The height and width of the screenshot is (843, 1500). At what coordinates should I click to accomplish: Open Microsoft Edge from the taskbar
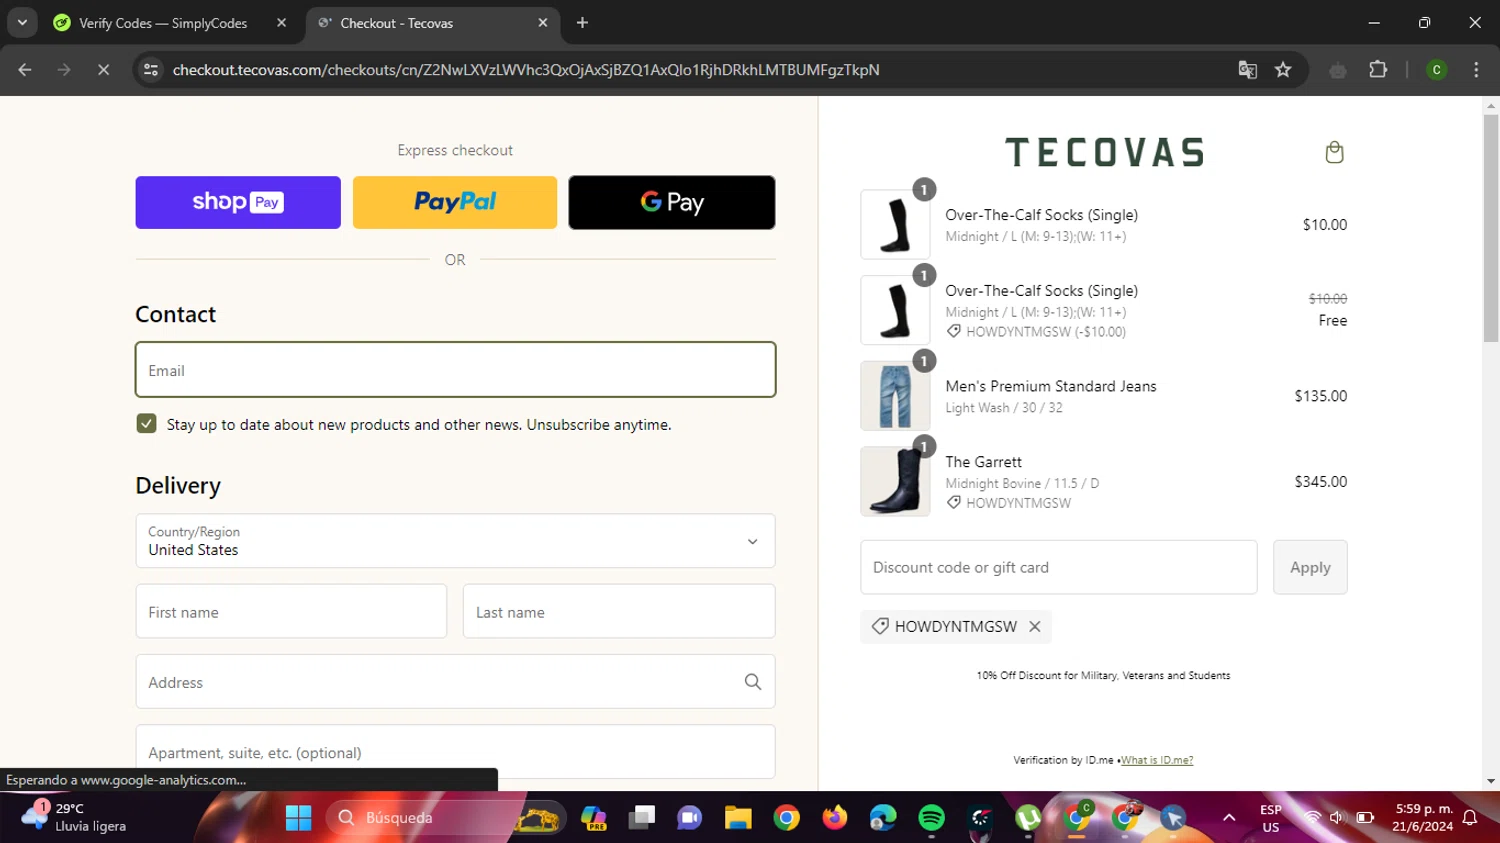(x=883, y=818)
